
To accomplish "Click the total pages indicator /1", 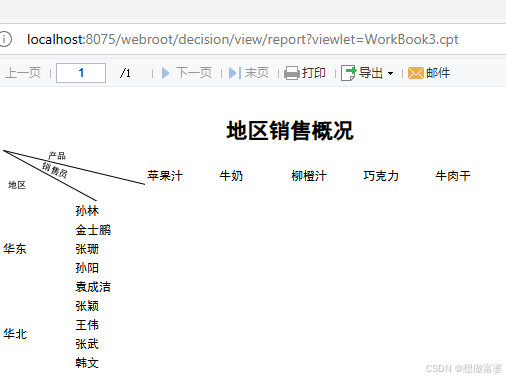I will click(x=125, y=73).
